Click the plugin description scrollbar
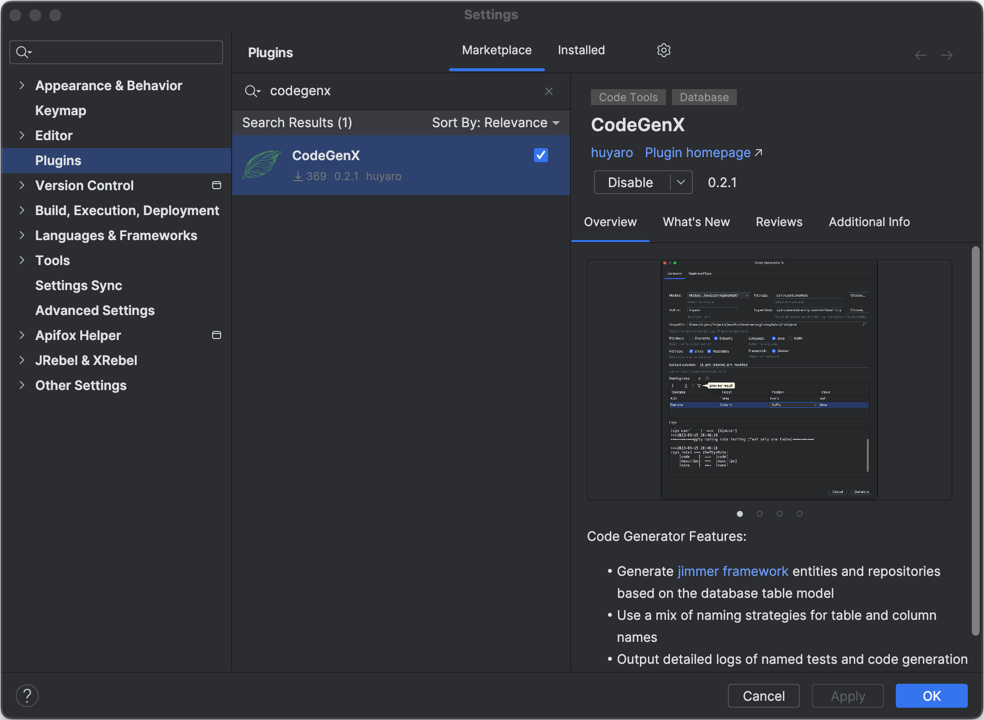The height and width of the screenshot is (720, 984). pyautogui.click(x=975, y=441)
